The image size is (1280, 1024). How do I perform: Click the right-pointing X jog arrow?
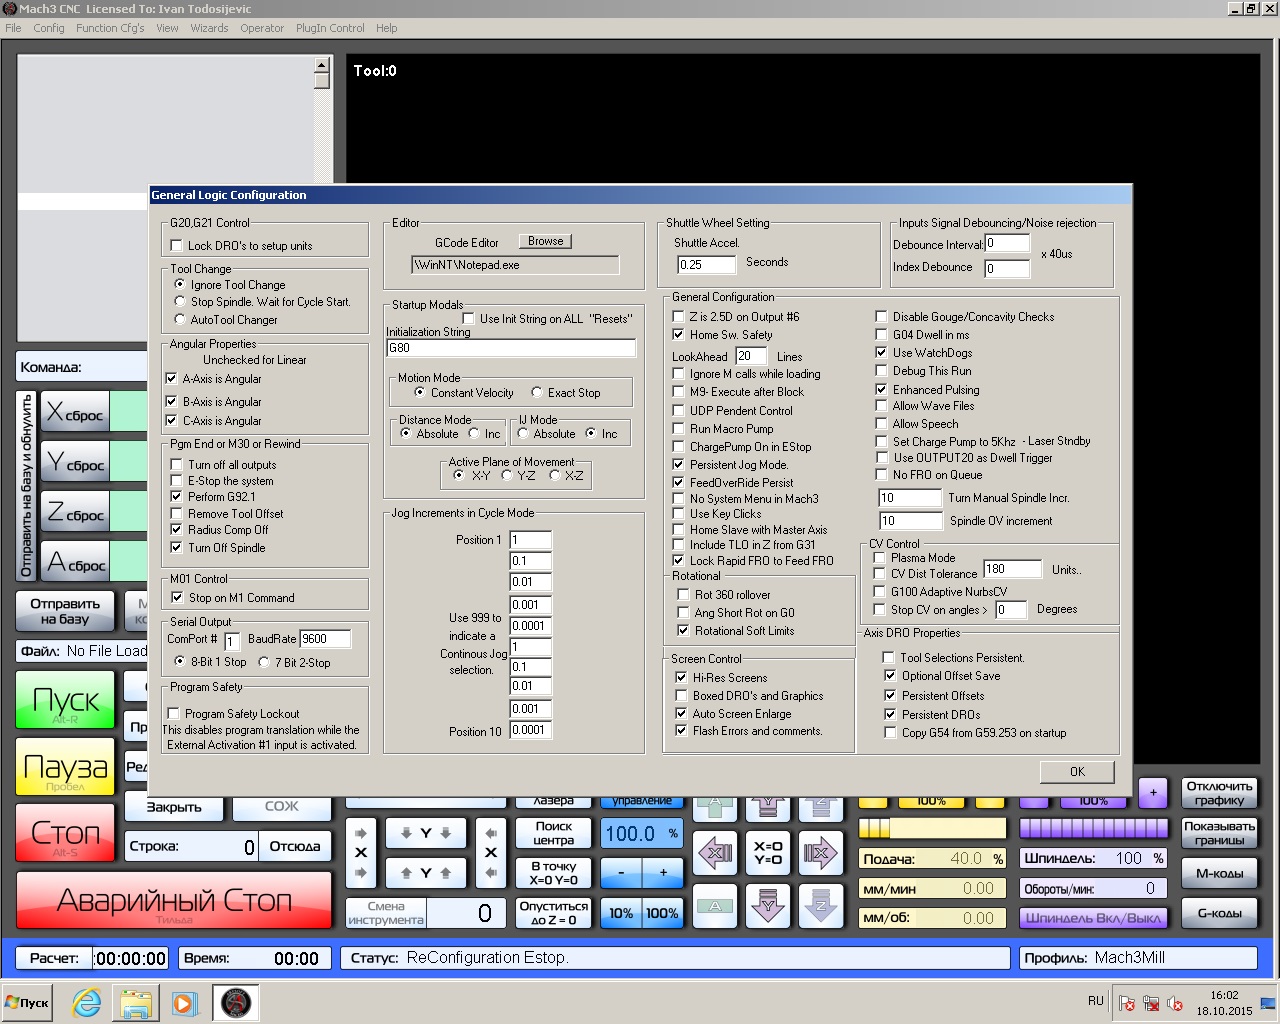point(820,853)
